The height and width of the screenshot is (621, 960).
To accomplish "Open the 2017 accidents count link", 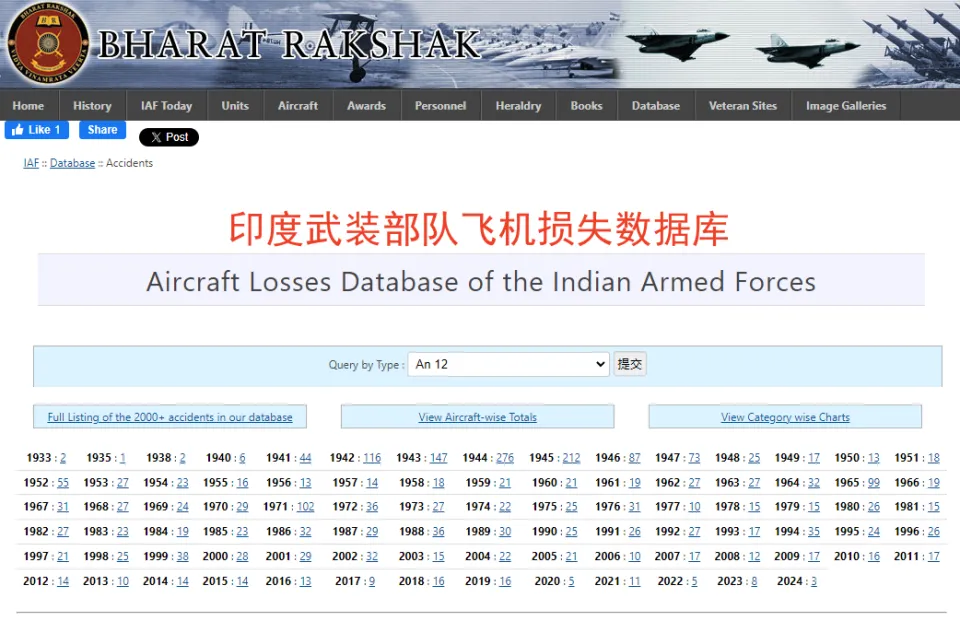I will (x=372, y=581).
